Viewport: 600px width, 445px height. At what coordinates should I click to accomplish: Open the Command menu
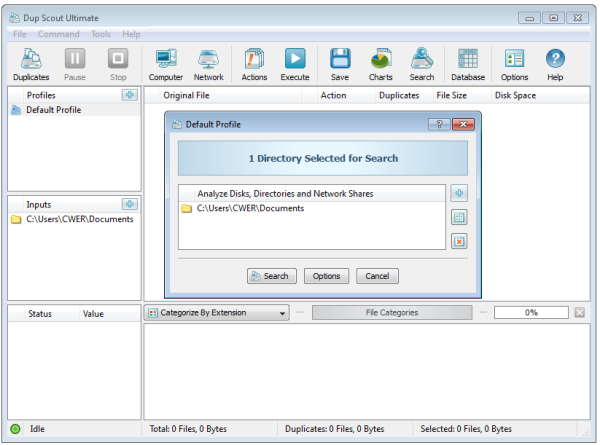tap(59, 34)
